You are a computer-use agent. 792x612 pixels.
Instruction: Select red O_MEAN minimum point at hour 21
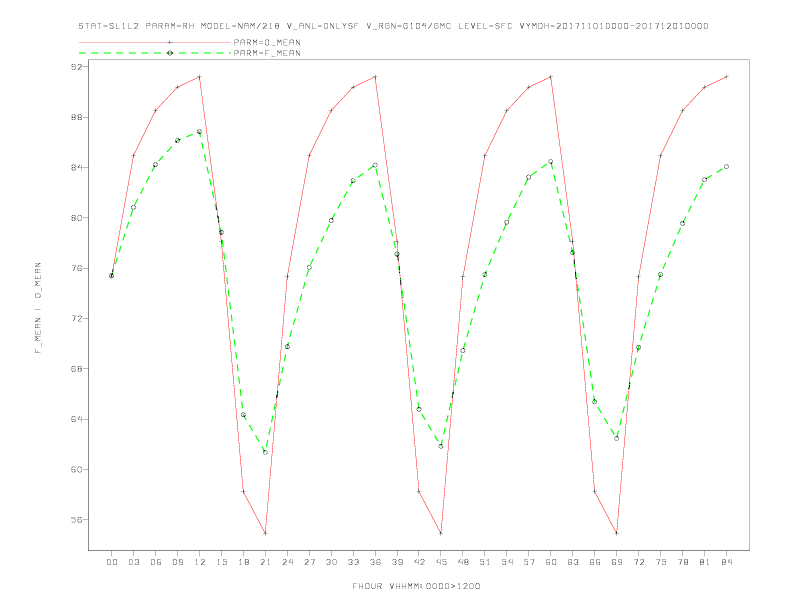click(x=265, y=533)
